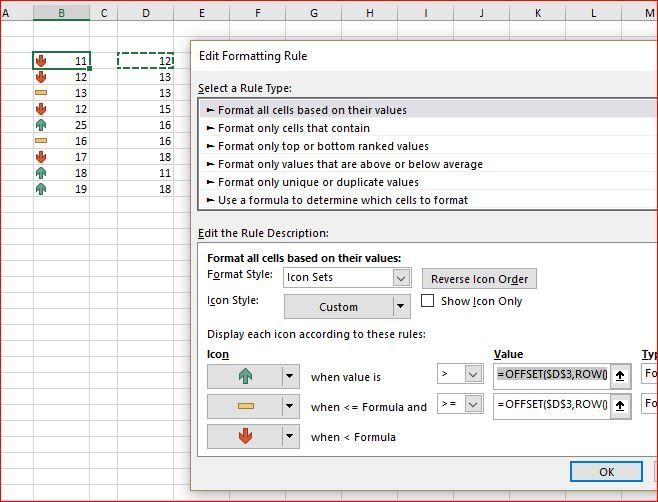Click green up arrow icon beside value 25
The height and width of the screenshot is (502, 658).
click(41, 125)
